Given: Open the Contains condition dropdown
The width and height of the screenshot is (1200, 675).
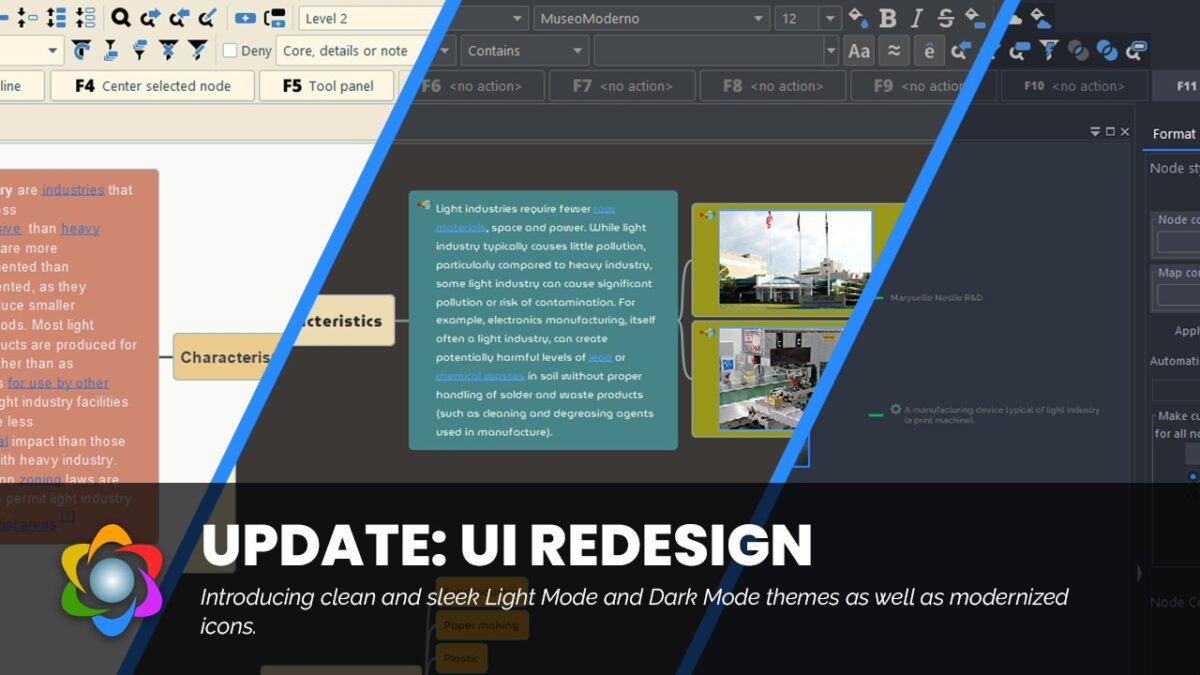Looking at the screenshot, I should [x=524, y=50].
